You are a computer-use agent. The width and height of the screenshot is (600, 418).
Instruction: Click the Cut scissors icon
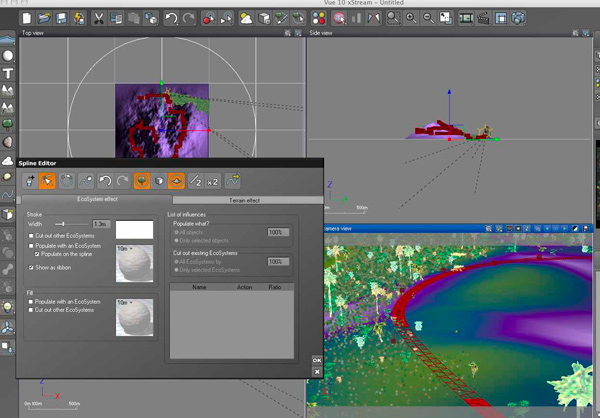[100, 18]
